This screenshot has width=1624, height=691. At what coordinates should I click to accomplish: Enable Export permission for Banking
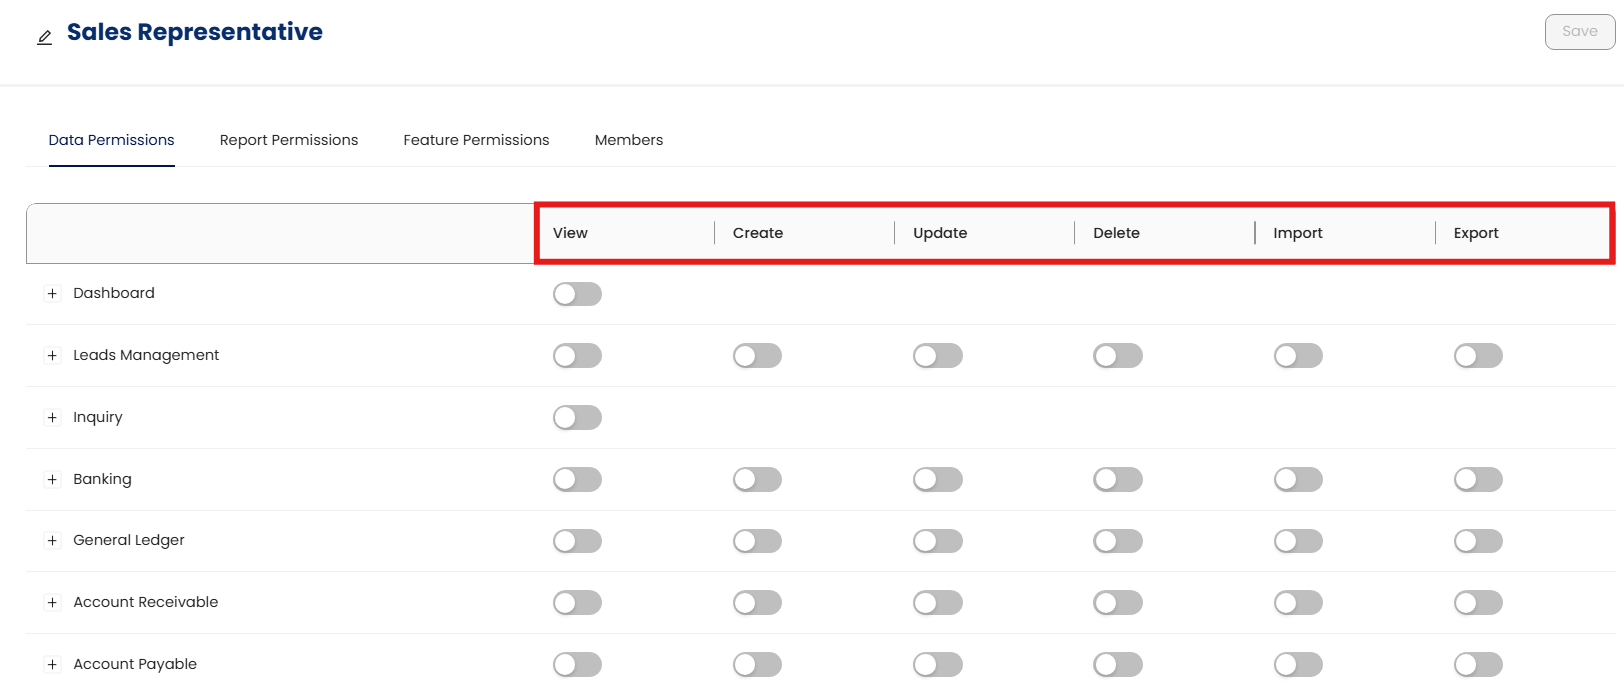[1478, 480]
